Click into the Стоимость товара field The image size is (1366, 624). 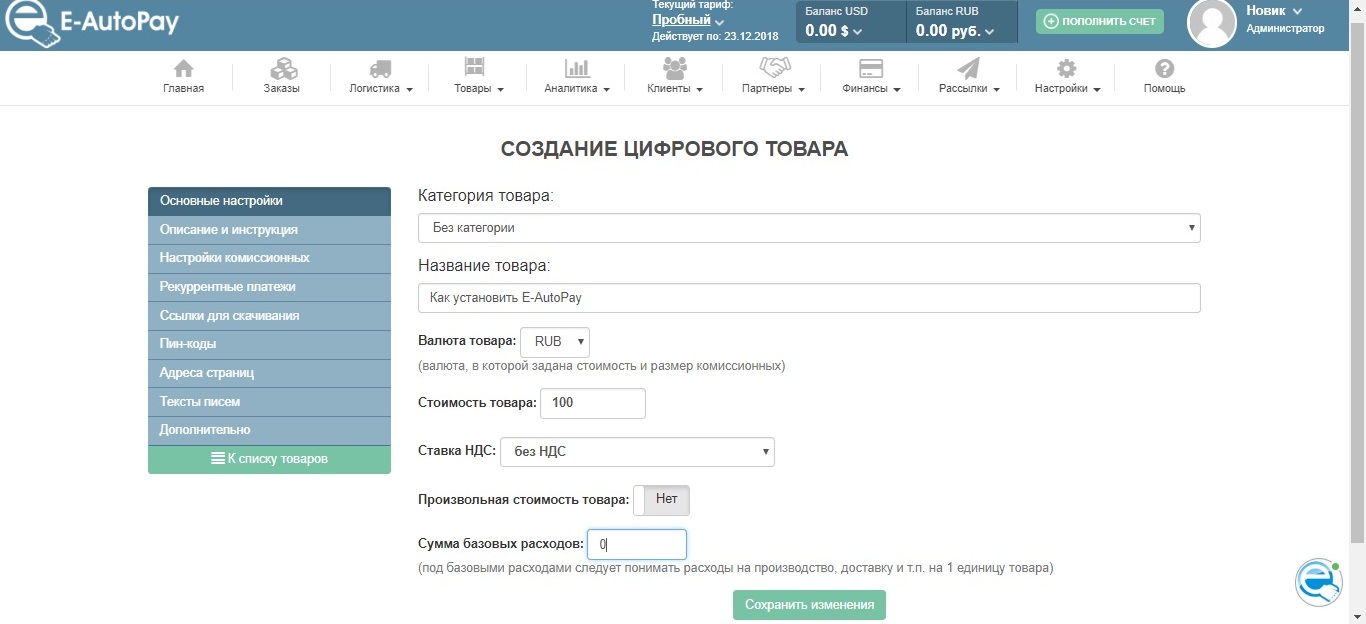tap(592, 403)
